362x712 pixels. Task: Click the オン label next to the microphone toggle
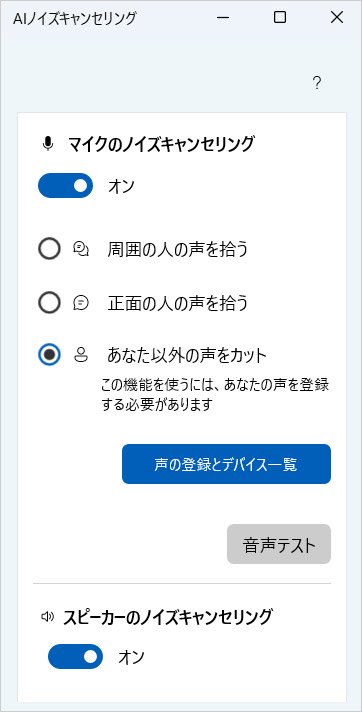pyautogui.click(x=122, y=186)
